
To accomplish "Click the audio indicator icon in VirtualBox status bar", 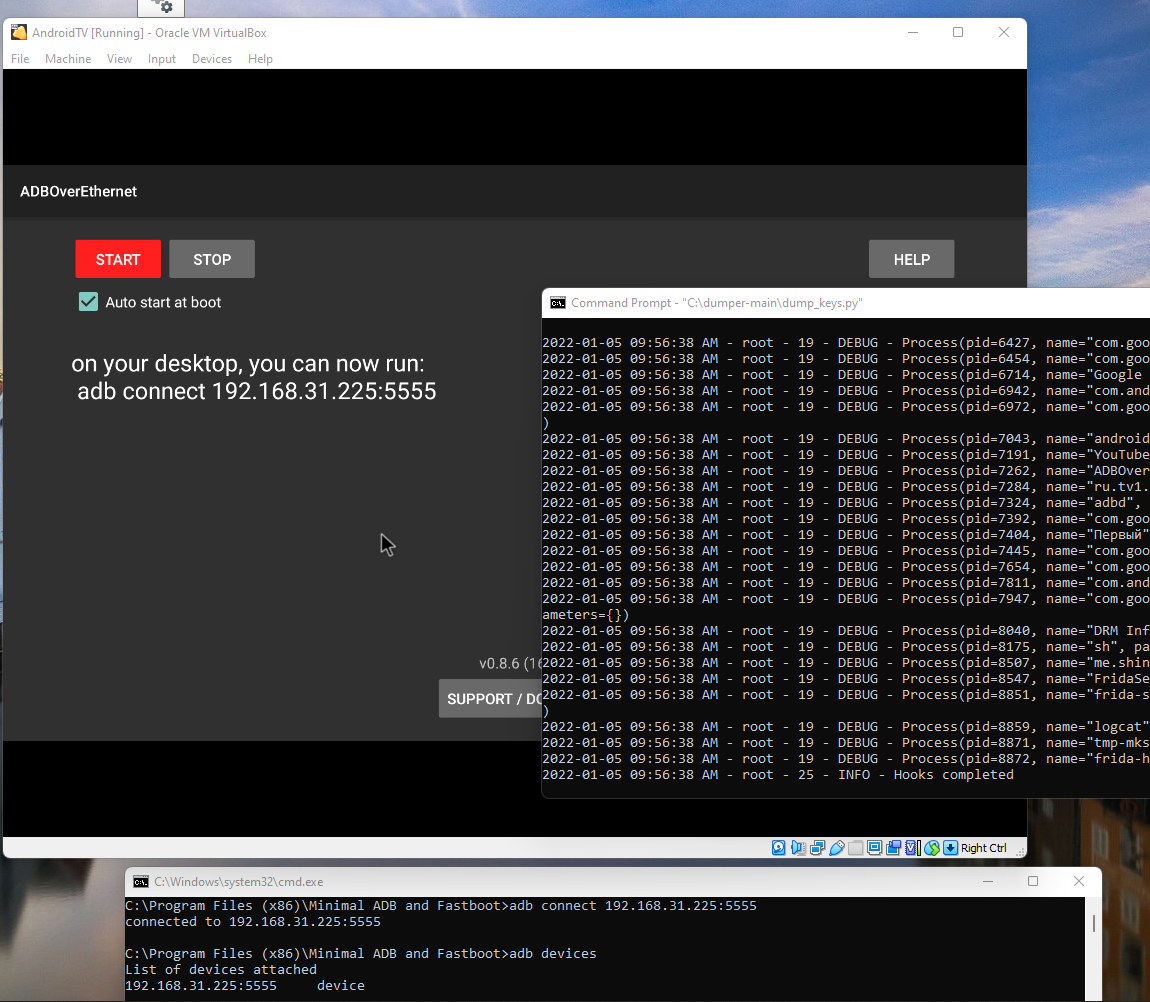I will (x=798, y=848).
